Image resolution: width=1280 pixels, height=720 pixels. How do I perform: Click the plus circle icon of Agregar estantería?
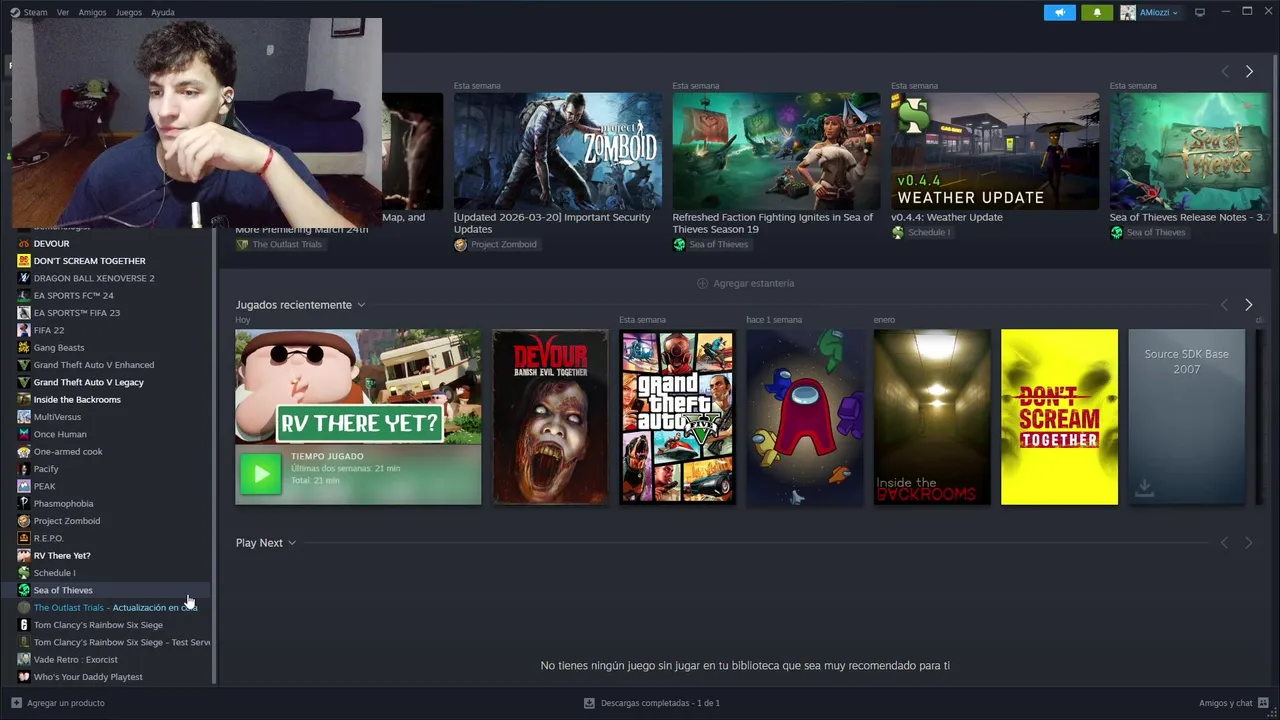(702, 284)
